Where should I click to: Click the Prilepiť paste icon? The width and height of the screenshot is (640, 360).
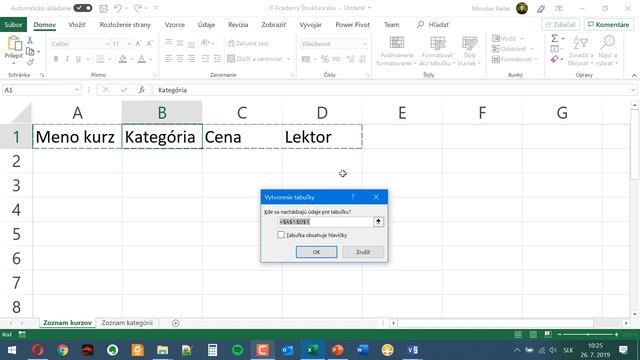pos(14,43)
